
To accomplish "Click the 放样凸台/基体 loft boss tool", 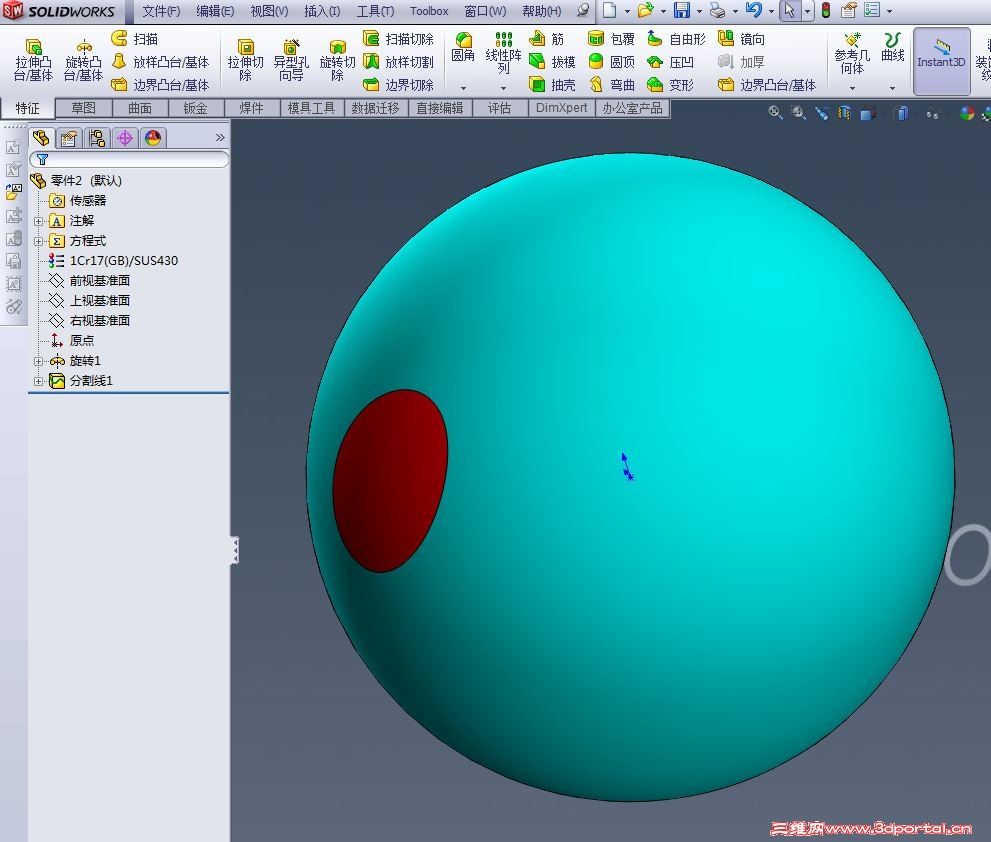I will [160, 61].
